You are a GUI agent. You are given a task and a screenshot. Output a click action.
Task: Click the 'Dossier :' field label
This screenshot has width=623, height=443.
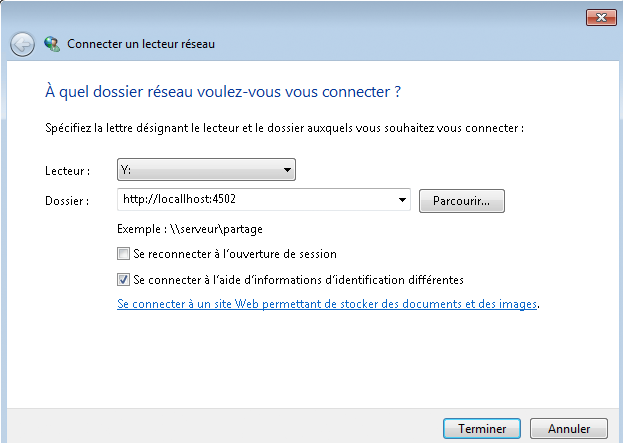click(x=67, y=201)
